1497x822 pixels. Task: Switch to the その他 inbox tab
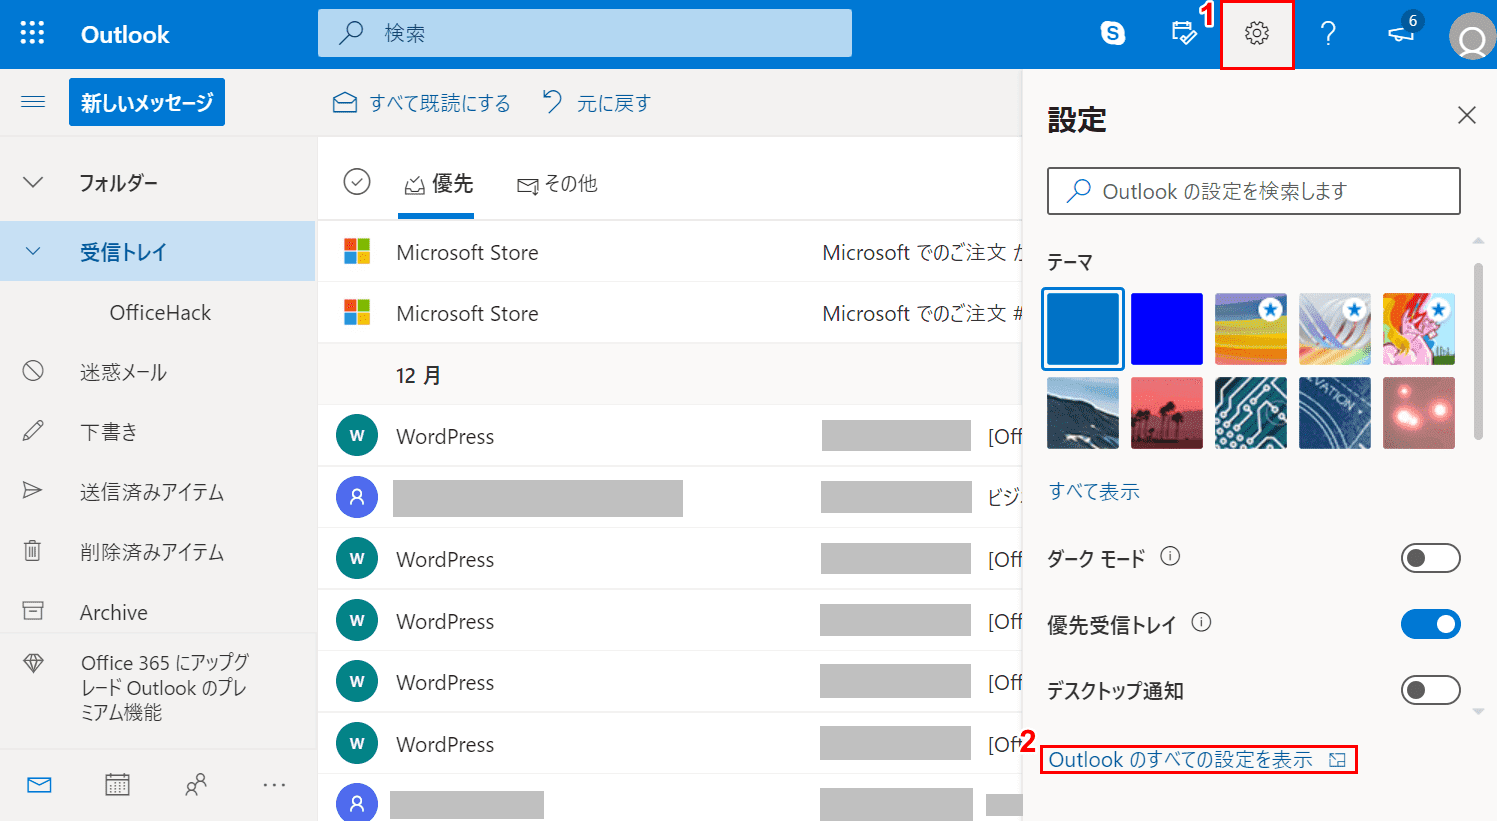[557, 184]
